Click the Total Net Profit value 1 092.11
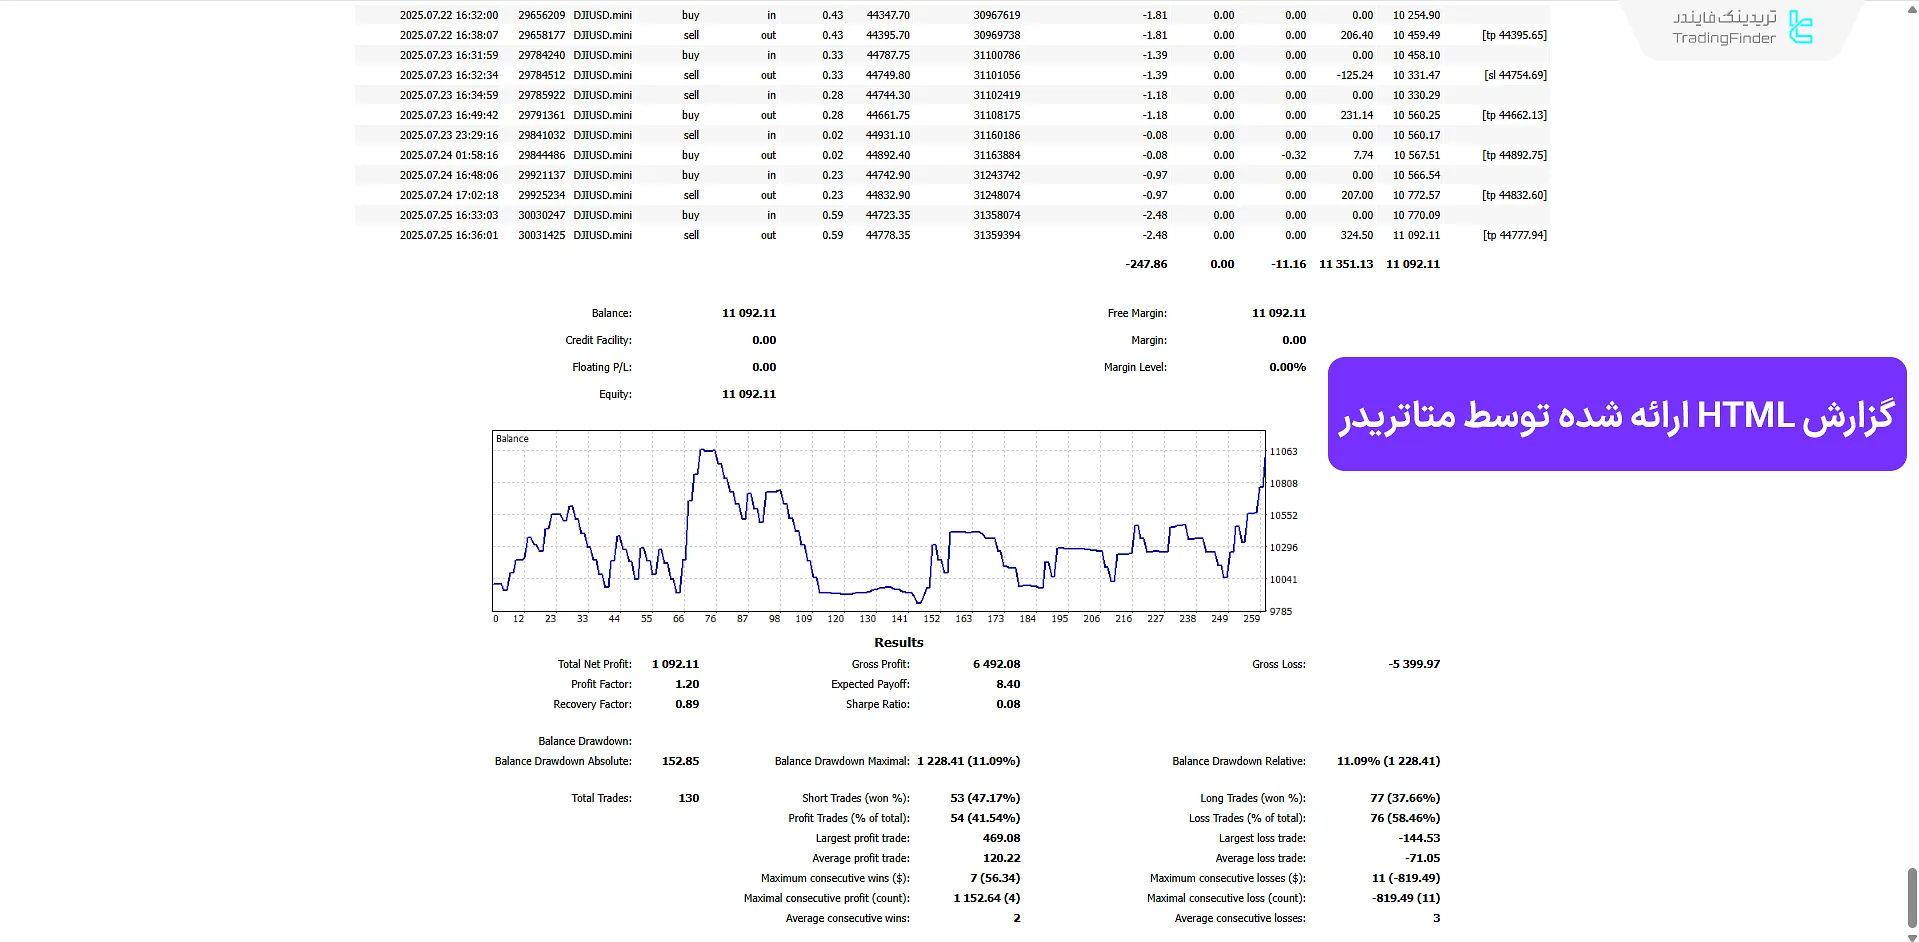The image size is (1919, 942). [x=674, y=663]
